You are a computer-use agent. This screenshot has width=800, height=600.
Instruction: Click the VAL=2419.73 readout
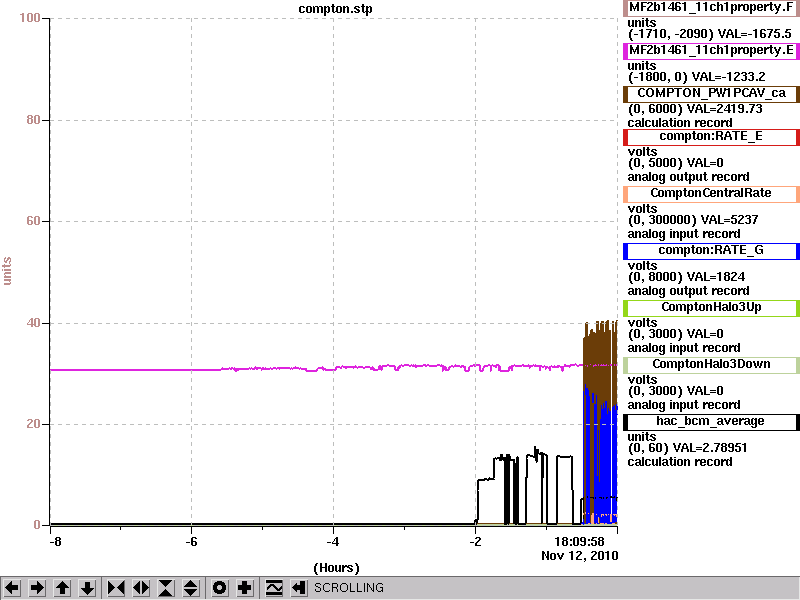pyautogui.click(x=726, y=109)
